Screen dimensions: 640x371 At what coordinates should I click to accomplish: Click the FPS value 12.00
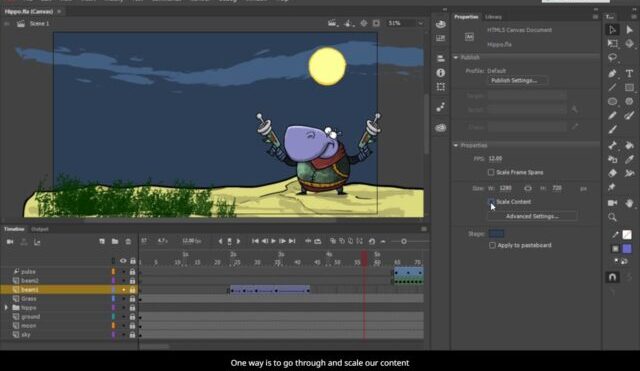pyautogui.click(x=496, y=158)
